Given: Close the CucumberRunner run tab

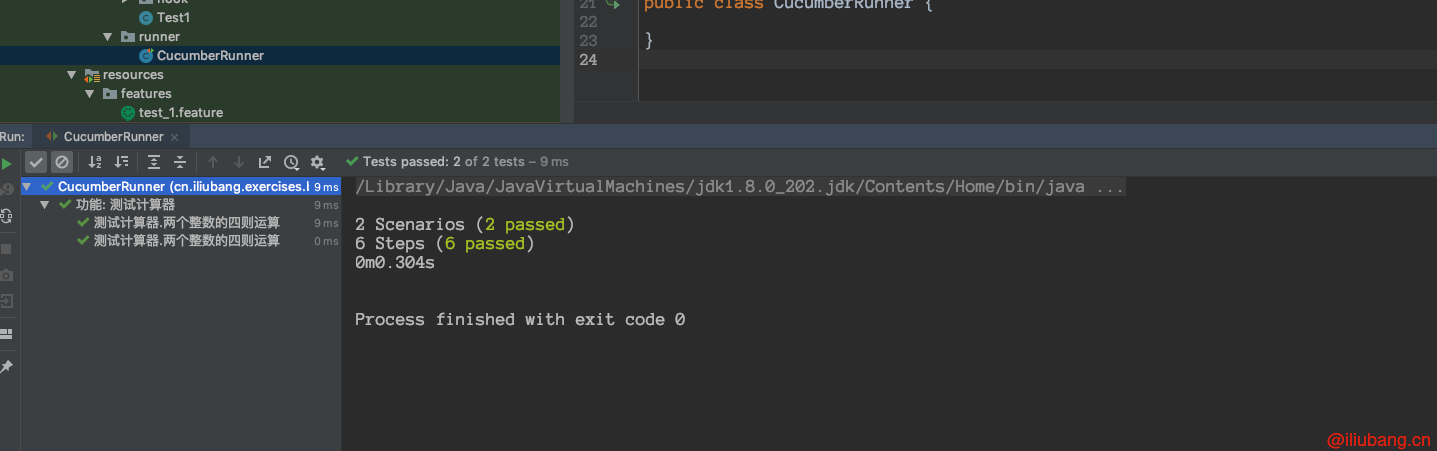Looking at the screenshot, I should pyautogui.click(x=174, y=137).
